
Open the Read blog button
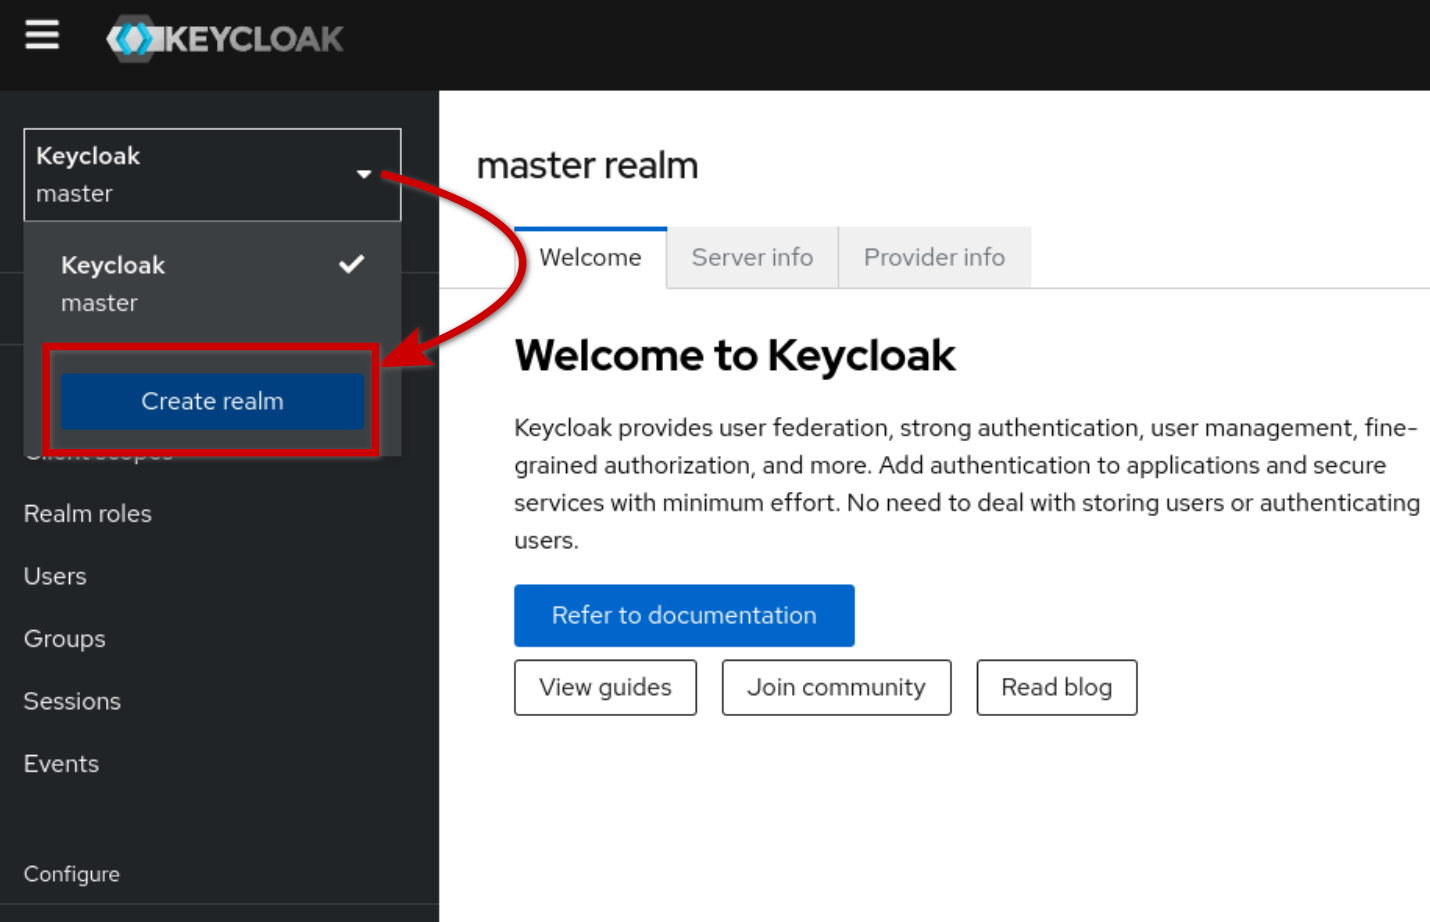1056,687
